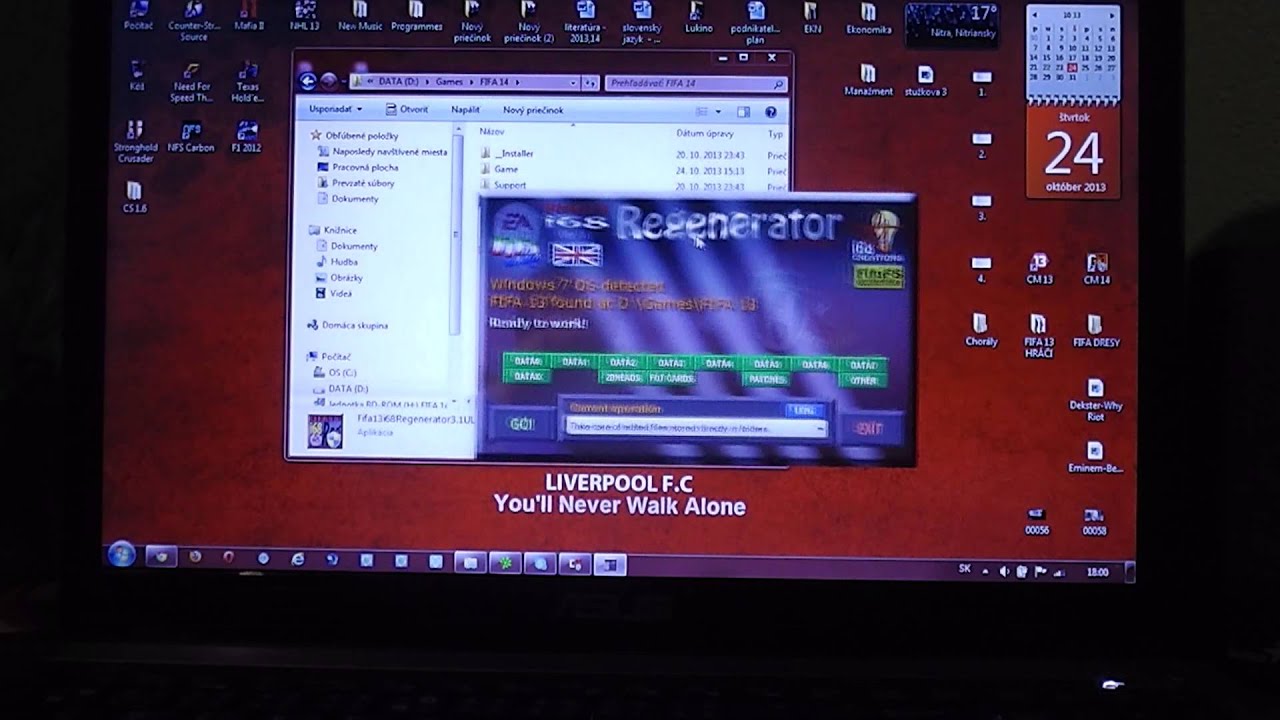Open Eminem-Be... file on desktop
This screenshot has width=1280, height=720.
(1095, 457)
